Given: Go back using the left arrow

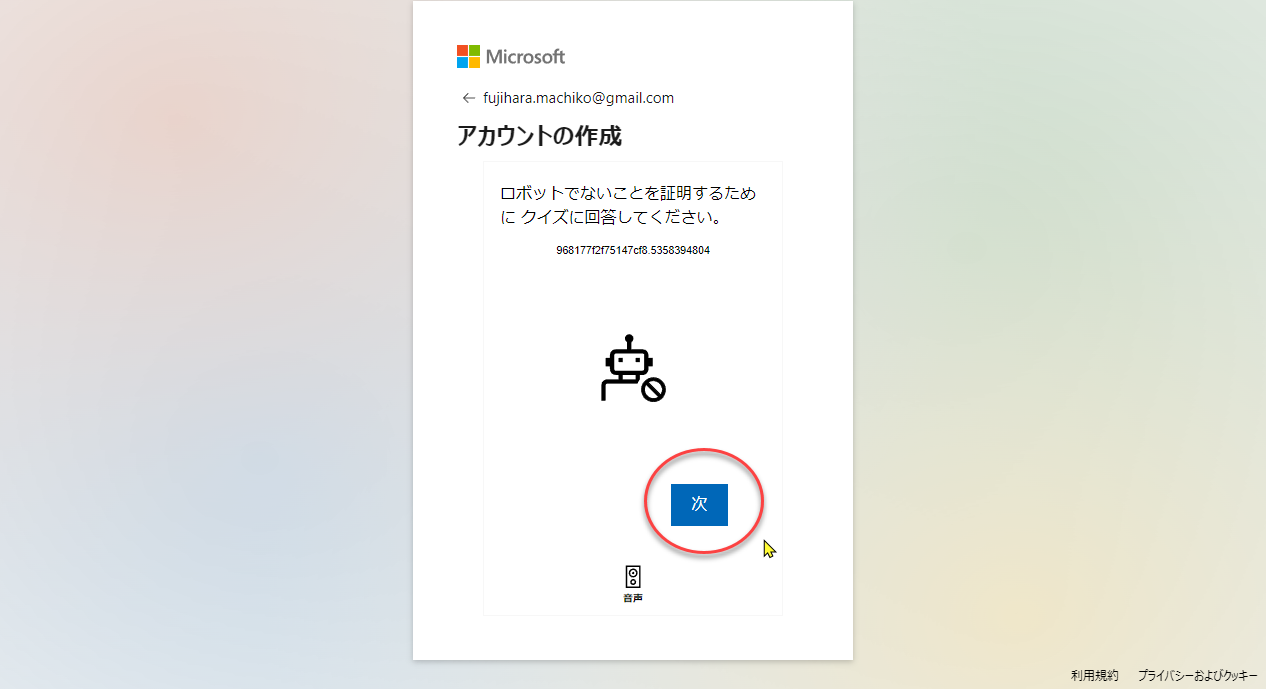Looking at the screenshot, I should coord(468,98).
